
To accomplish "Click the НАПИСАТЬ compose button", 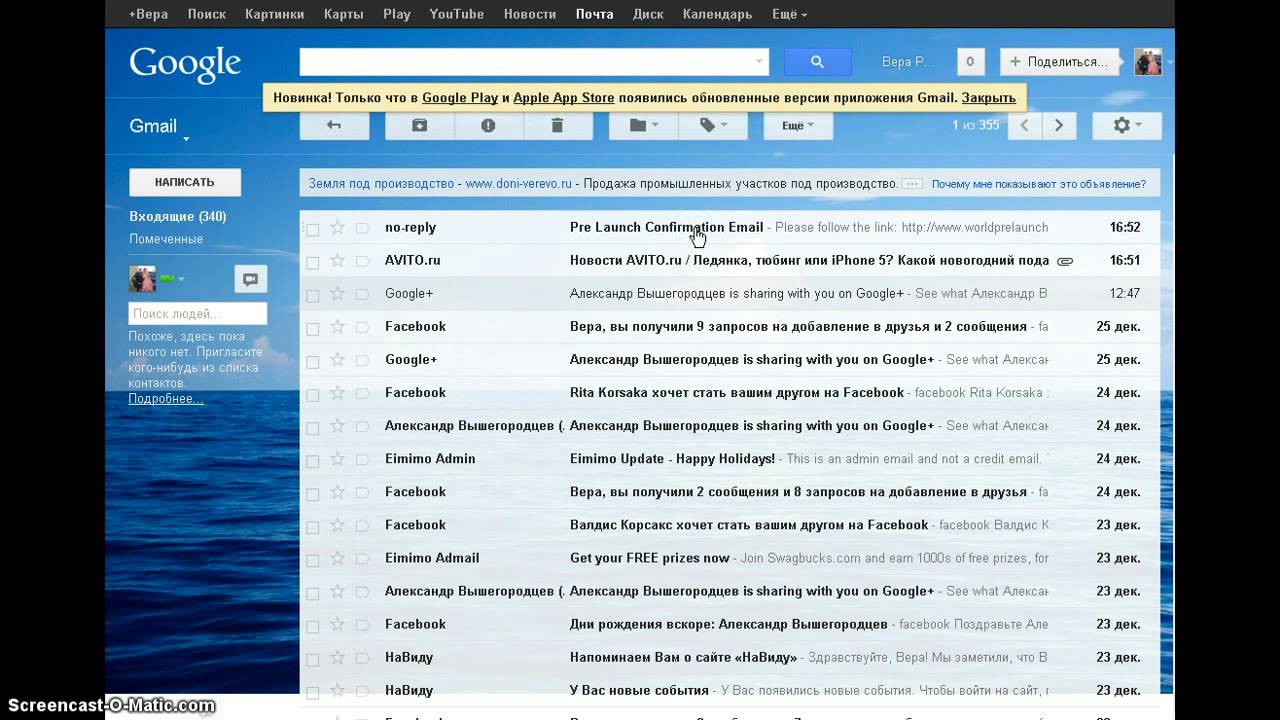I will point(185,182).
